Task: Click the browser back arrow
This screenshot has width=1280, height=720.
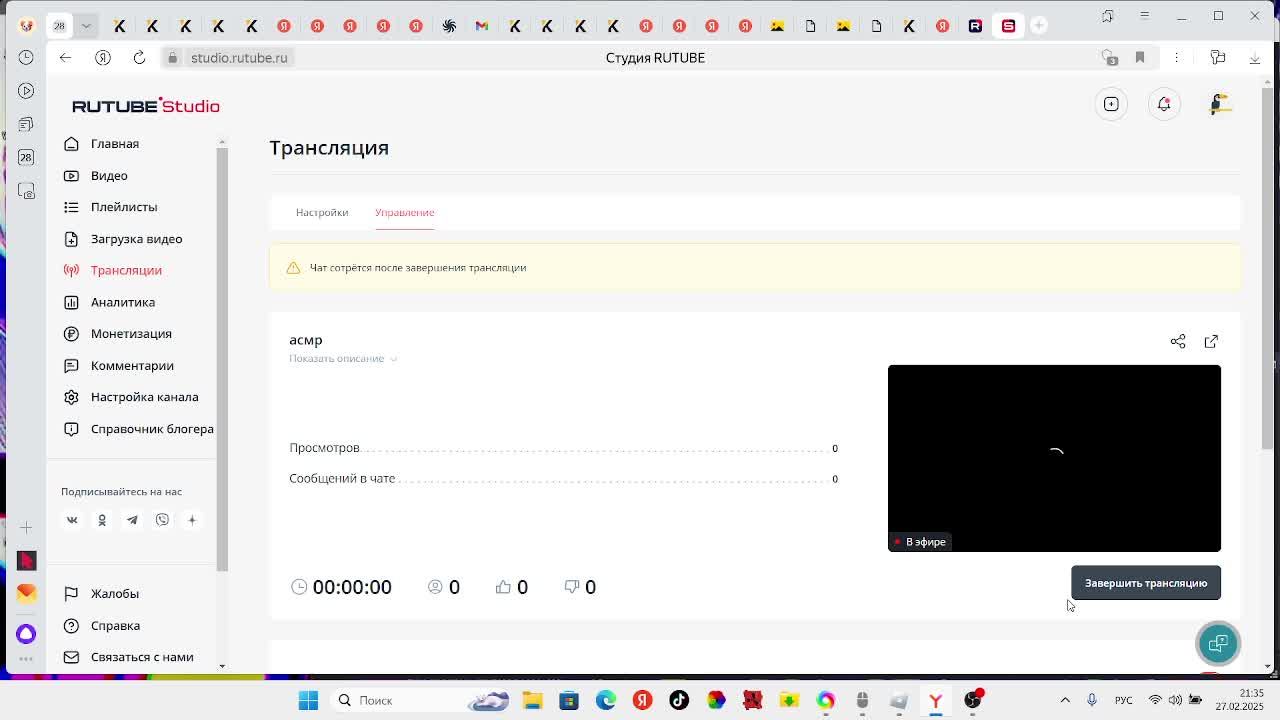Action: pyautogui.click(x=65, y=58)
